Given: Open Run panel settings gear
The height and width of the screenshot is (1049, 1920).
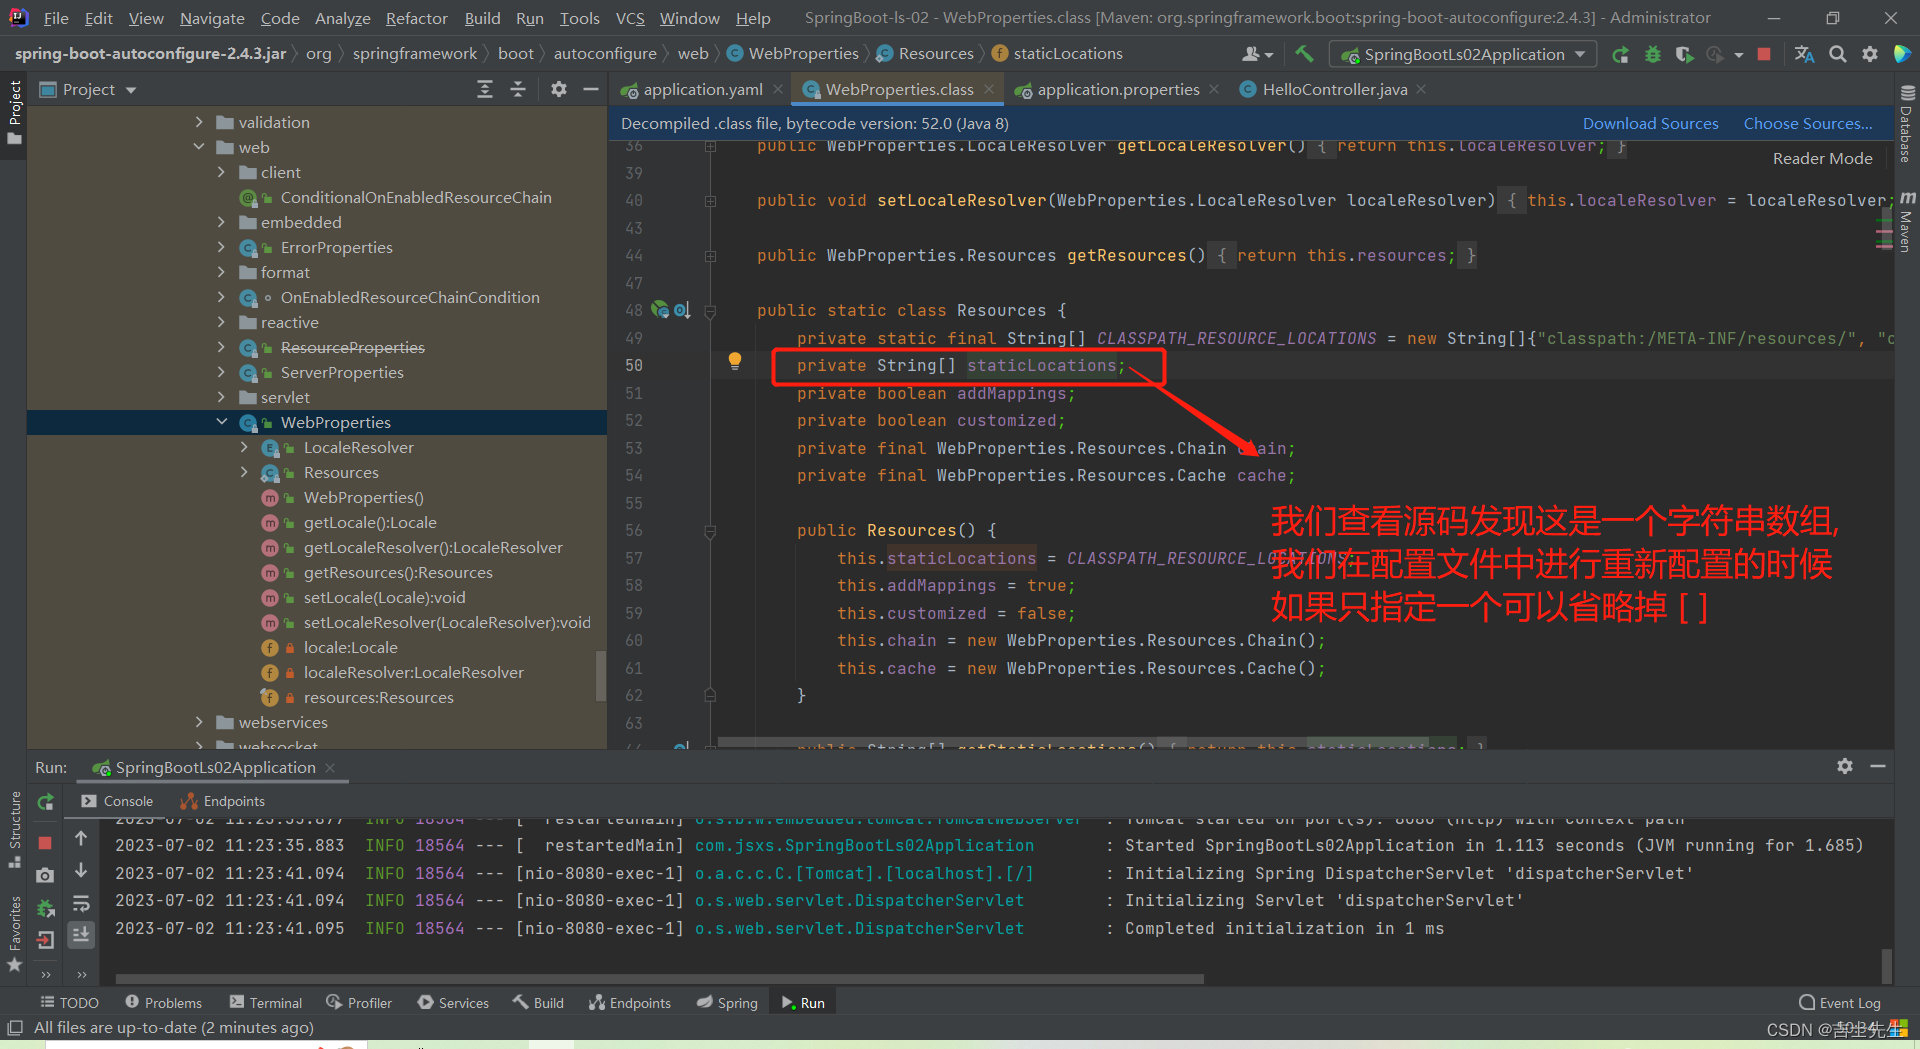Looking at the screenshot, I should (x=1845, y=766).
